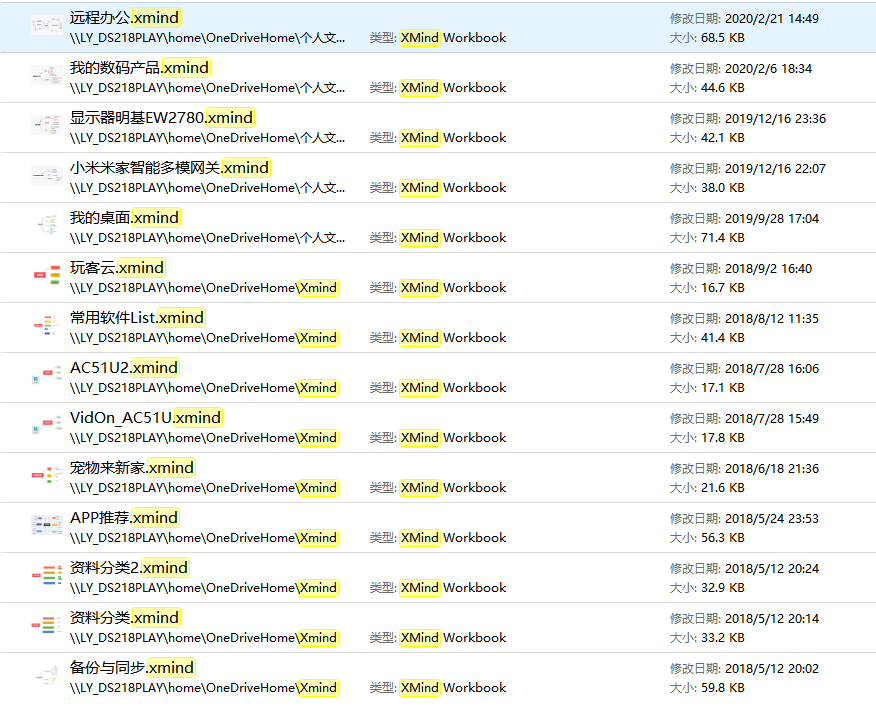Click the file name APP推荐.xmind
The height and width of the screenshot is (715, 876).
[124, 518]
